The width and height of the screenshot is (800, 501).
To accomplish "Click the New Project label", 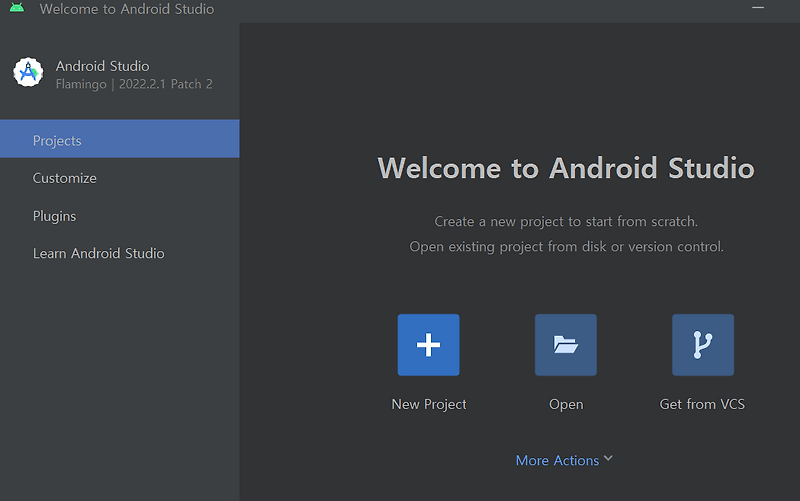I will tap(429, 404).
